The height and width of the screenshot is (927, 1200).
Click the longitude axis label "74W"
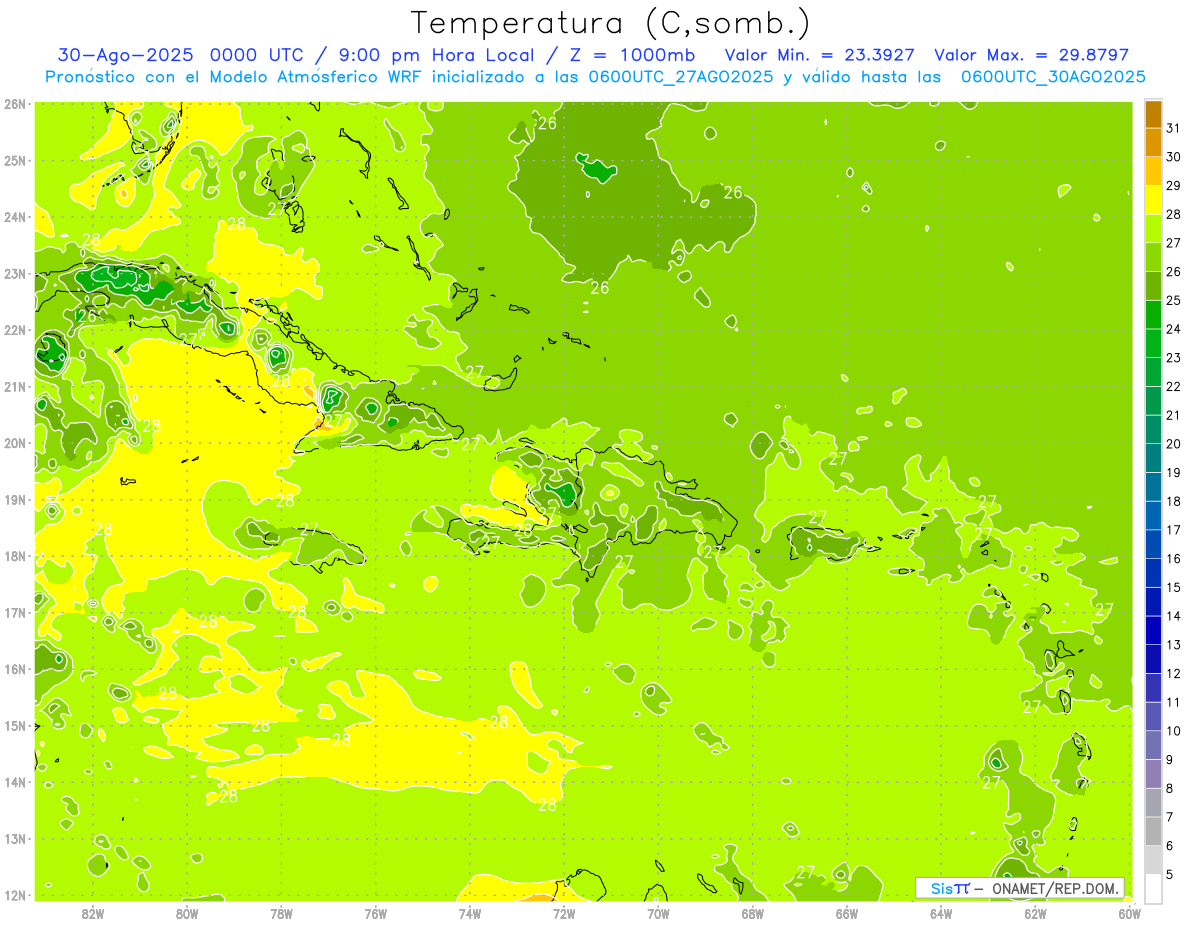[470, 913]
